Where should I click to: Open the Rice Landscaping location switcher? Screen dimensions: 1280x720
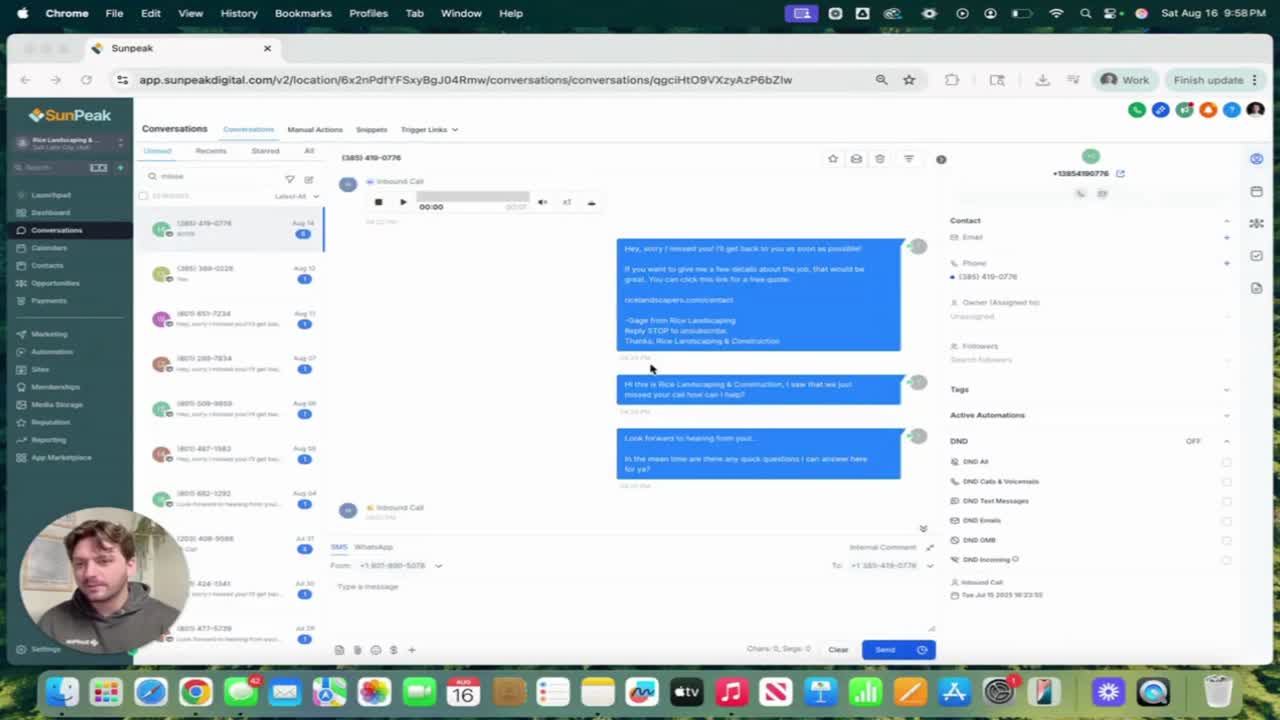pyautogui.click(x=69, y=143)
